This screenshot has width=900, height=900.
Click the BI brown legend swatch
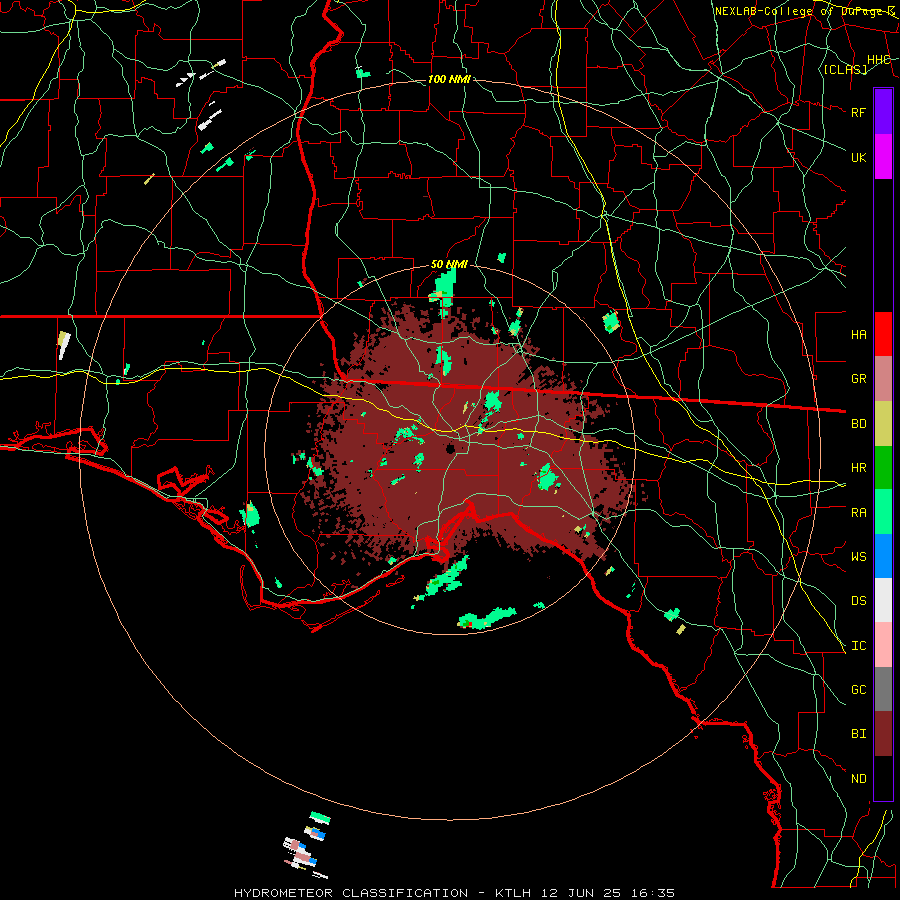(x=883, y=734)
